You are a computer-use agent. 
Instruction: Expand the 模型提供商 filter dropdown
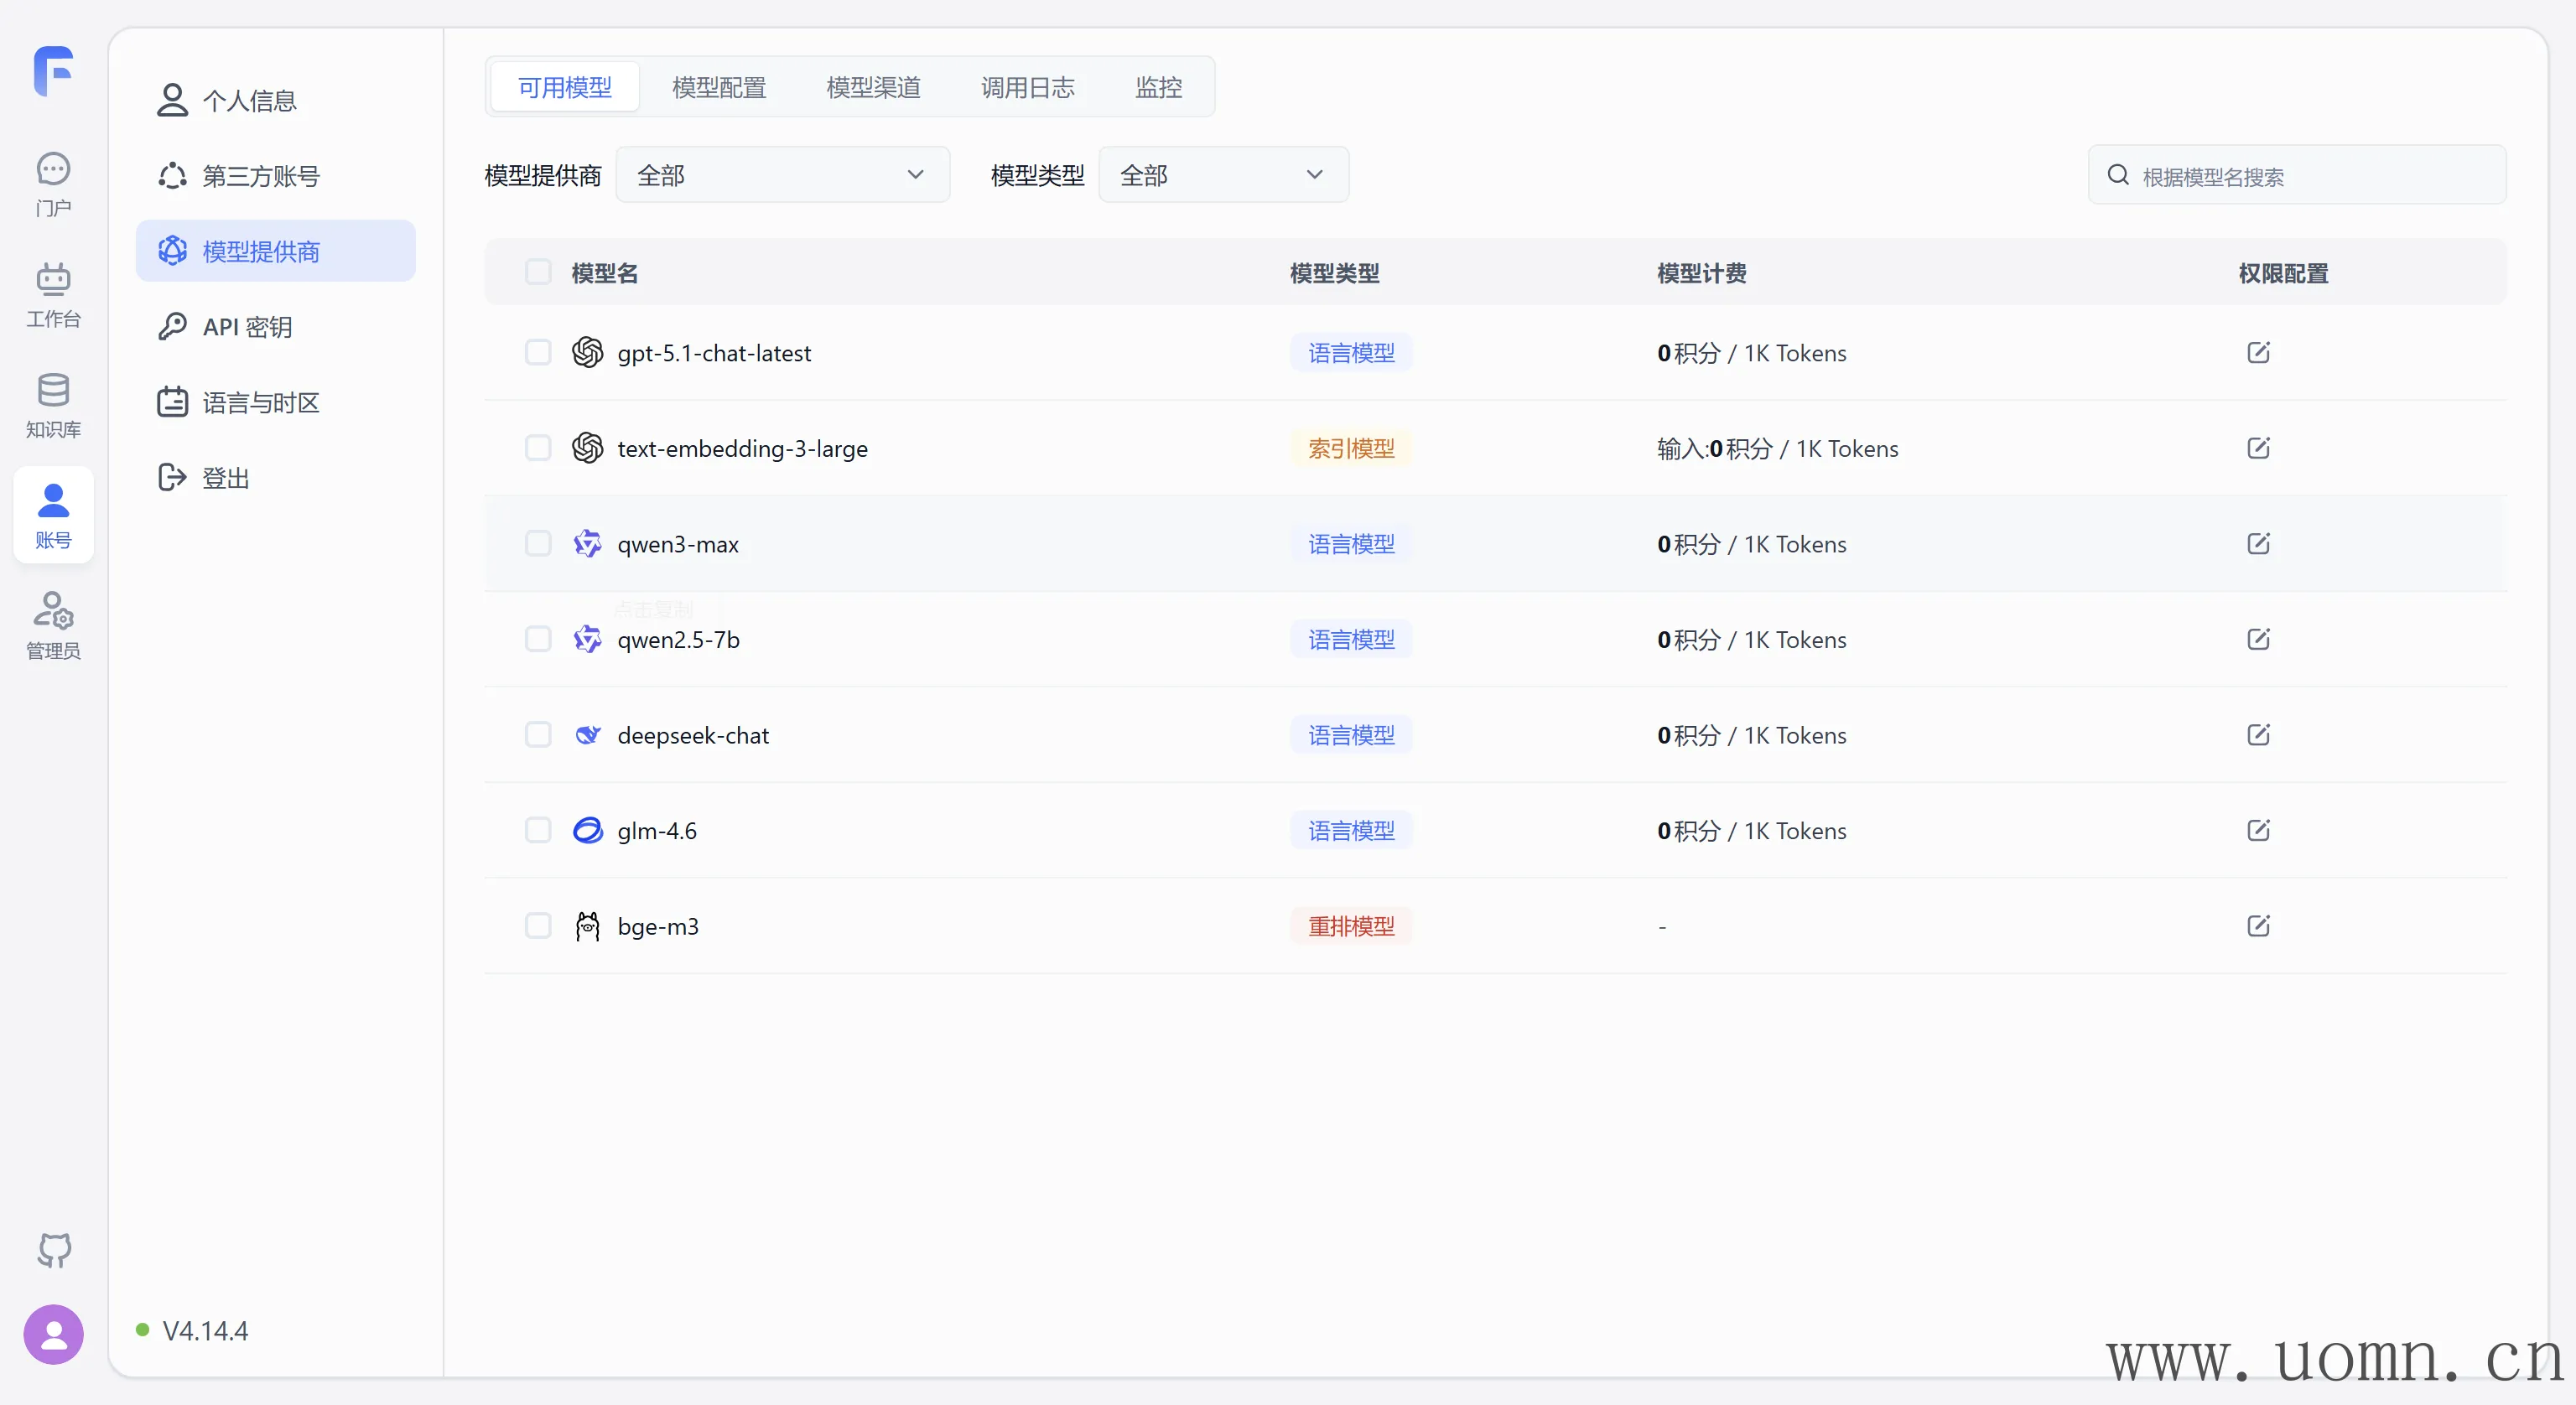pyautogui.click(x=782, y=175)
